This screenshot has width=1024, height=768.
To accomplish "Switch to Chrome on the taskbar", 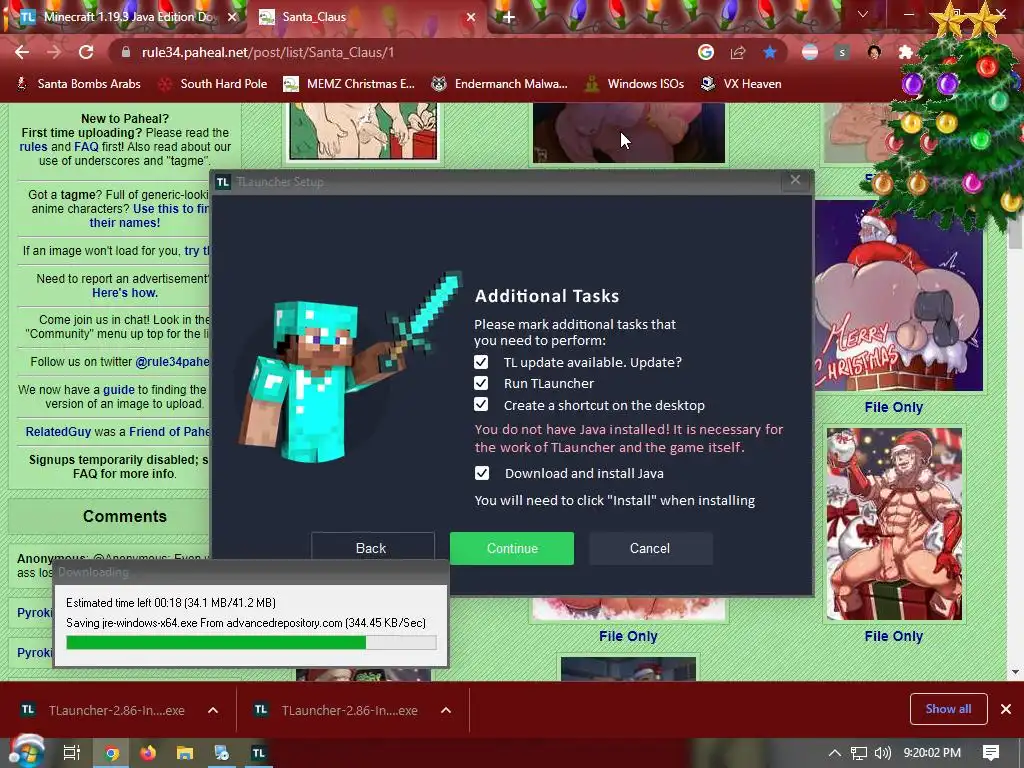I will (x=112, y=753).
